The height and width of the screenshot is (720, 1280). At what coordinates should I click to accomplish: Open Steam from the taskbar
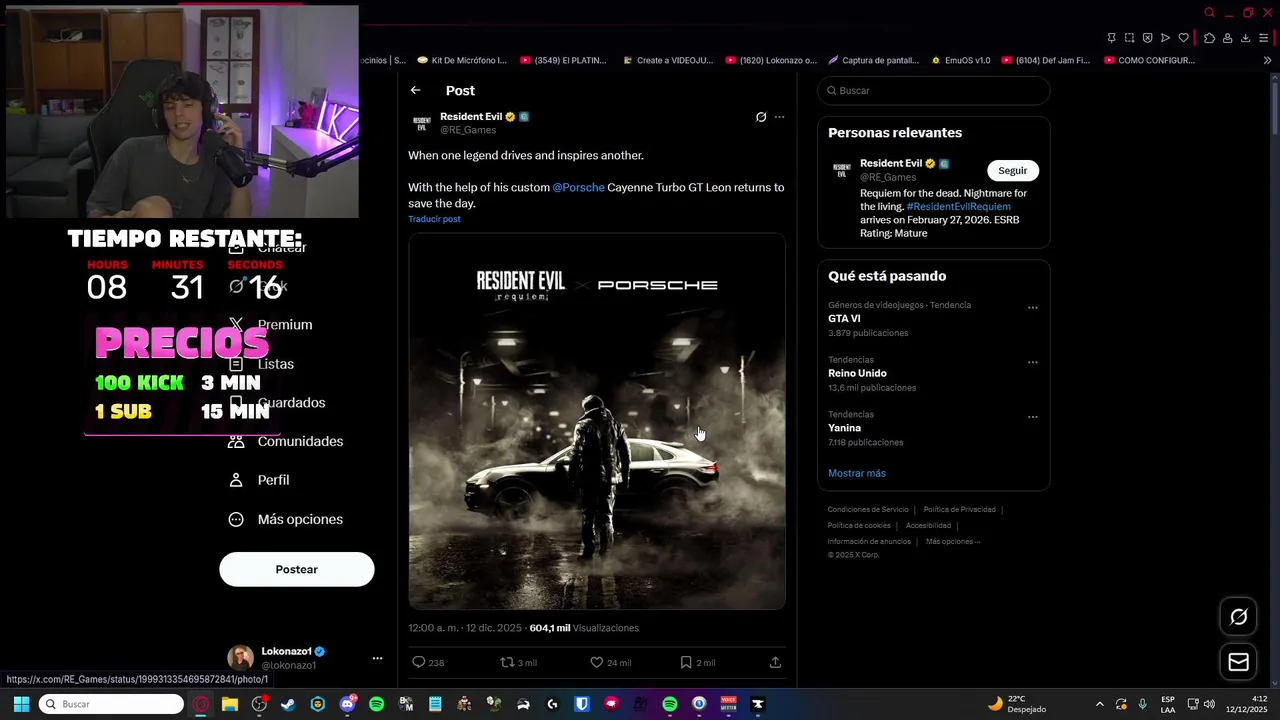288,704
